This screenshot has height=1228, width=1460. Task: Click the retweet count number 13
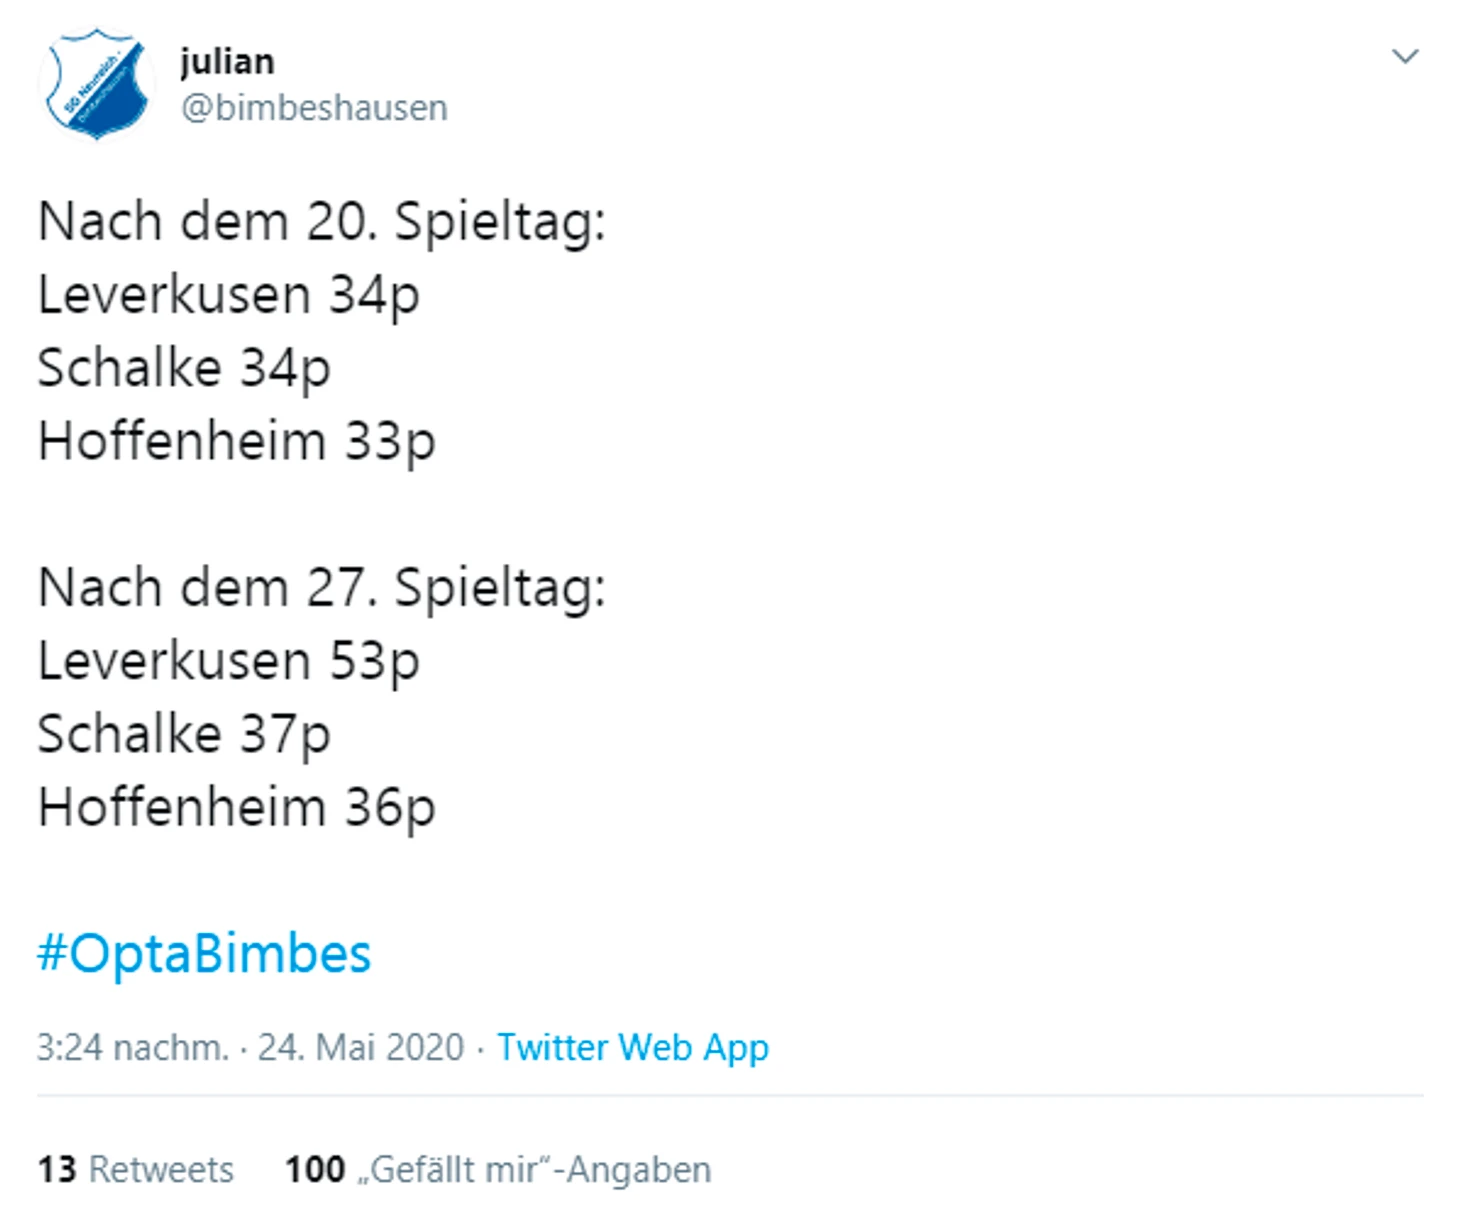click(57, 1169)
